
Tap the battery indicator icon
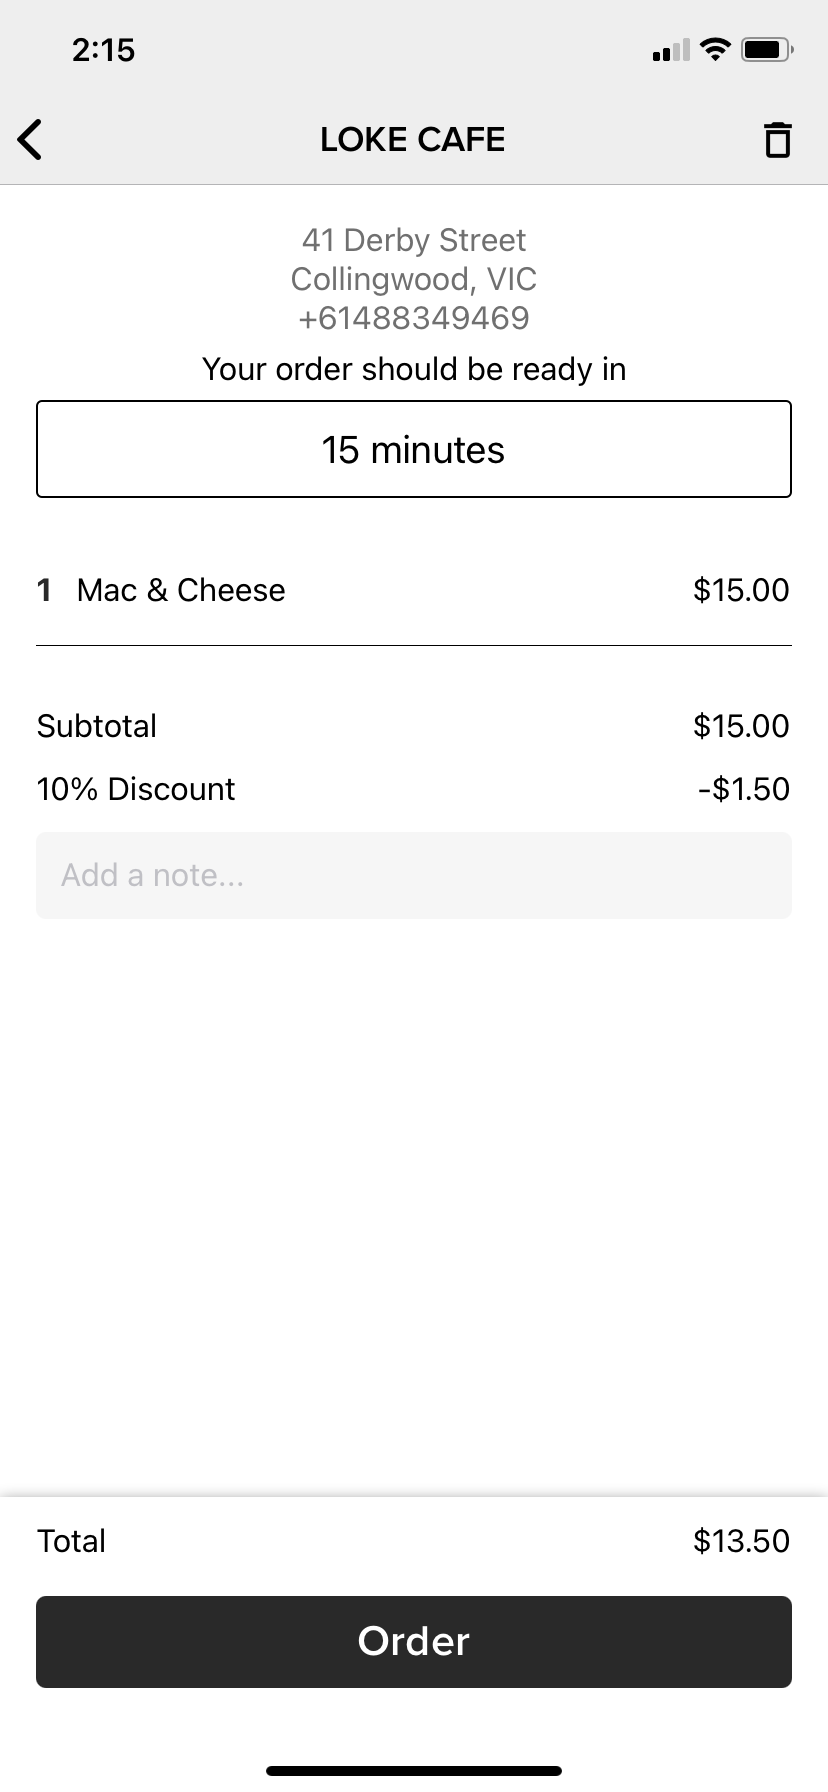767,49
